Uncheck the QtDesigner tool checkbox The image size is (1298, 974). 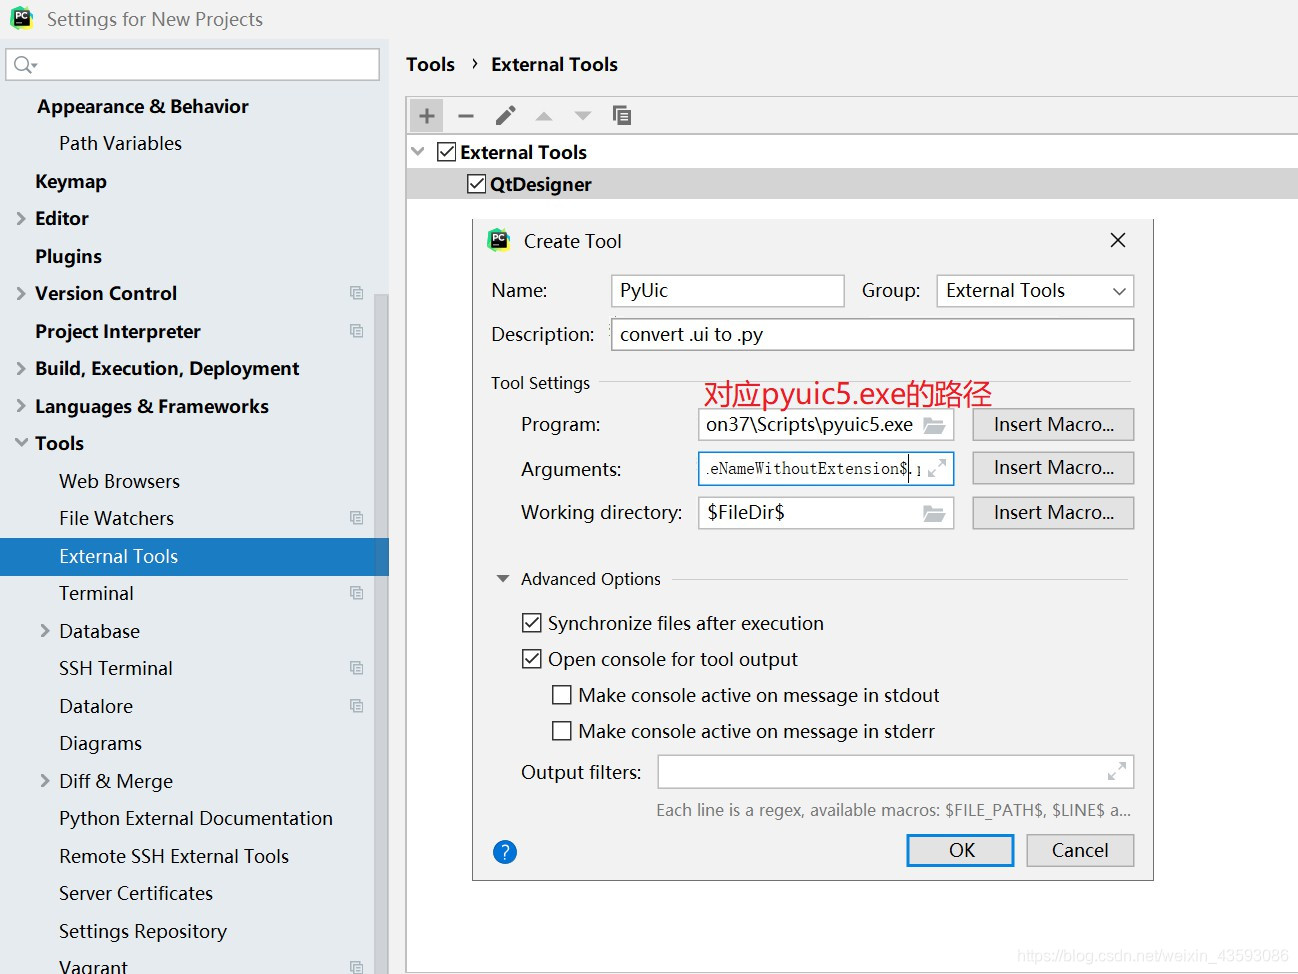tap(476, 183)
